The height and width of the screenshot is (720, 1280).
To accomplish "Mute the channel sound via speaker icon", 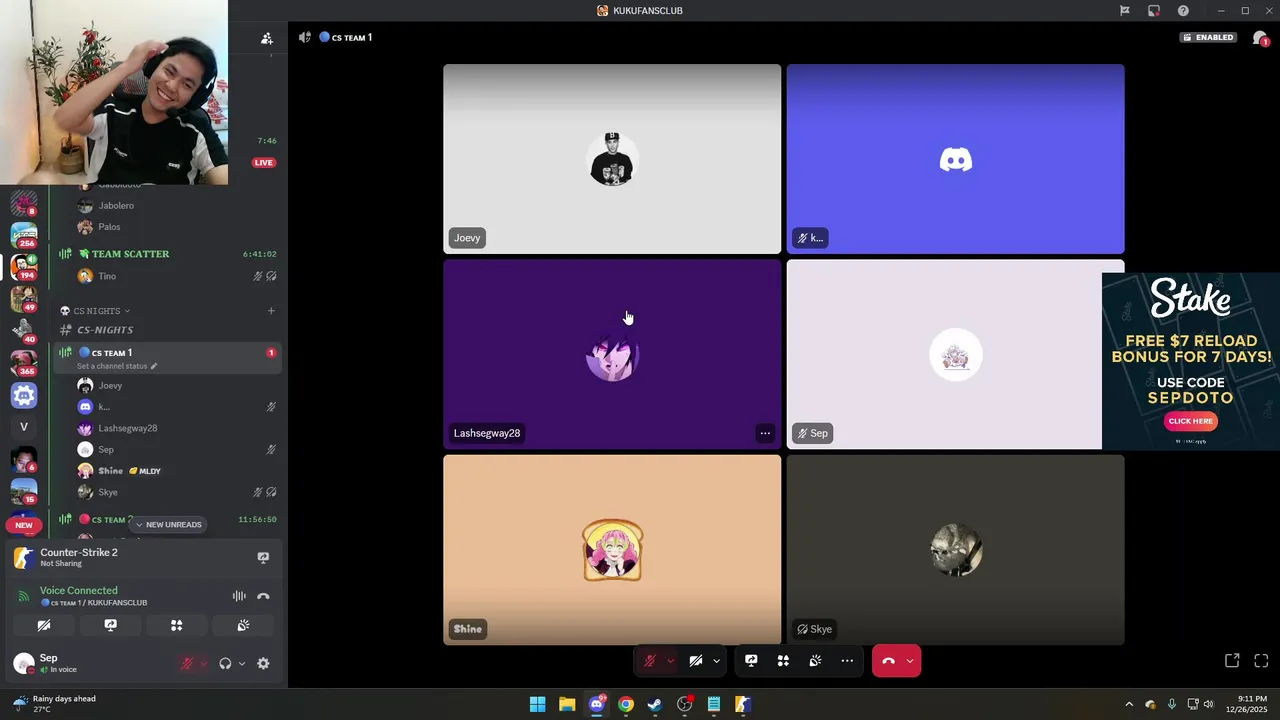I will (305, 37).
